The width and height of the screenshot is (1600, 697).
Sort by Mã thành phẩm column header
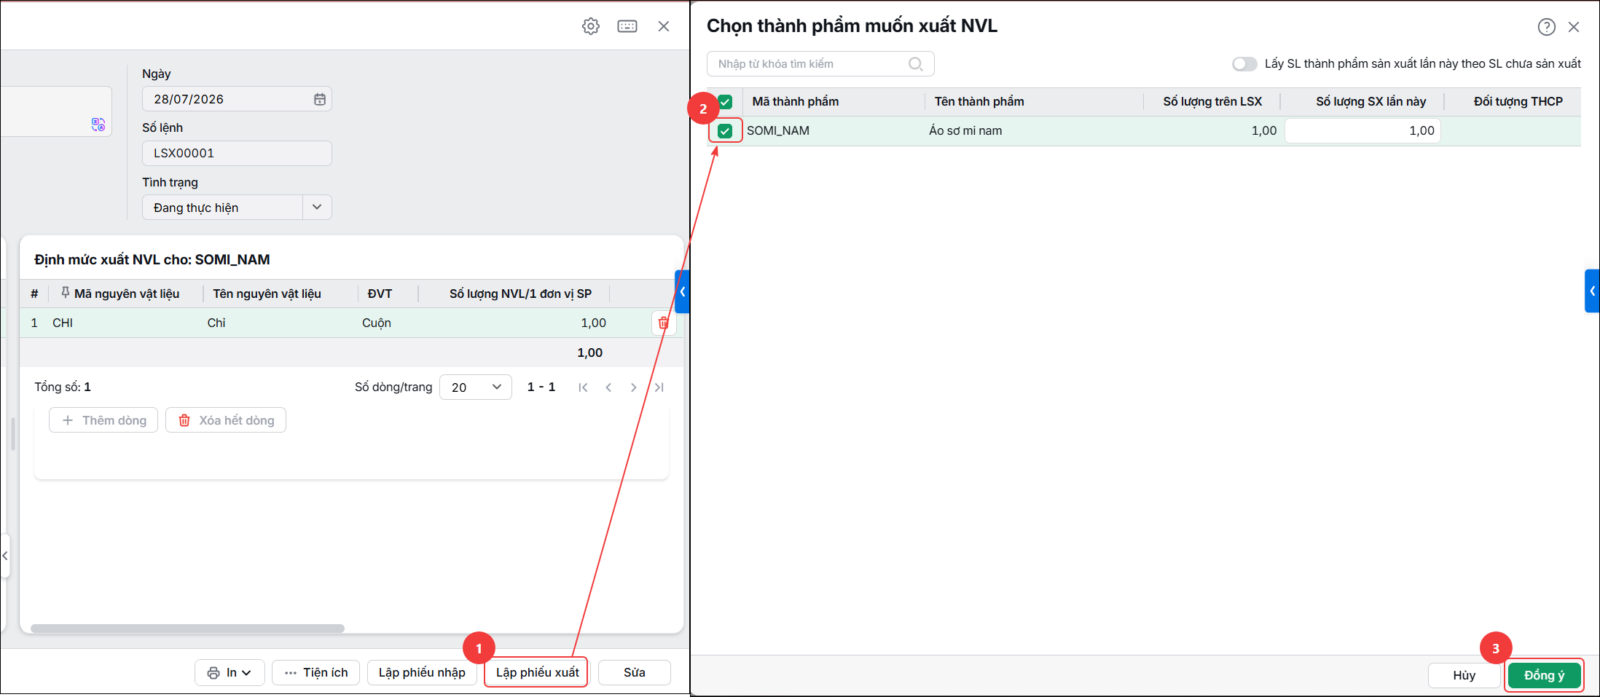pyautogui.click(x=795, y=102)
